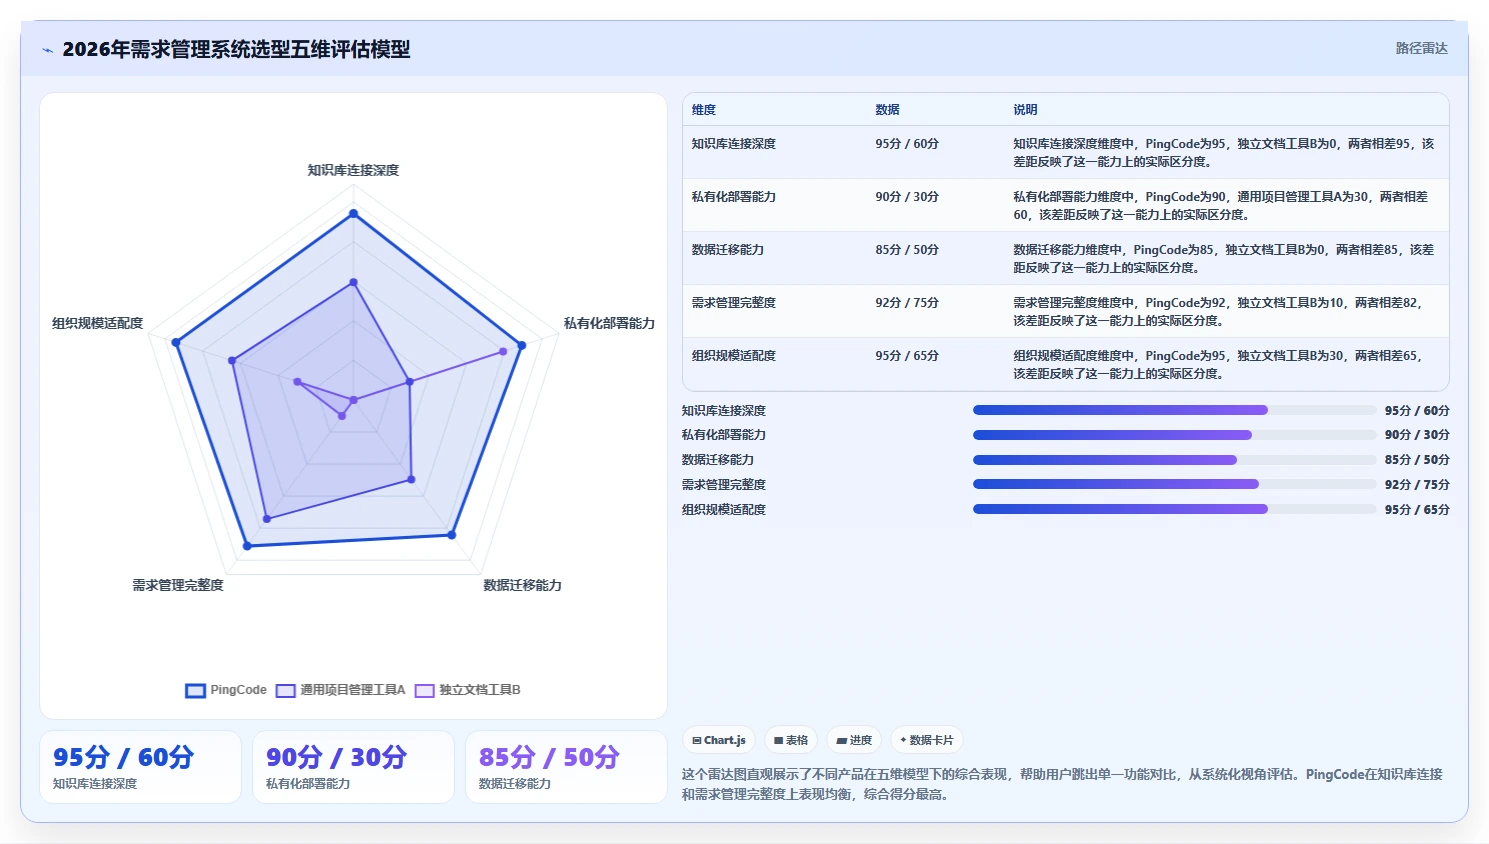Image resolution: width=1489 pixels, height=844 pixels.
Task: Toggle the PingCode legend swatch
Action: click(195, 690)
